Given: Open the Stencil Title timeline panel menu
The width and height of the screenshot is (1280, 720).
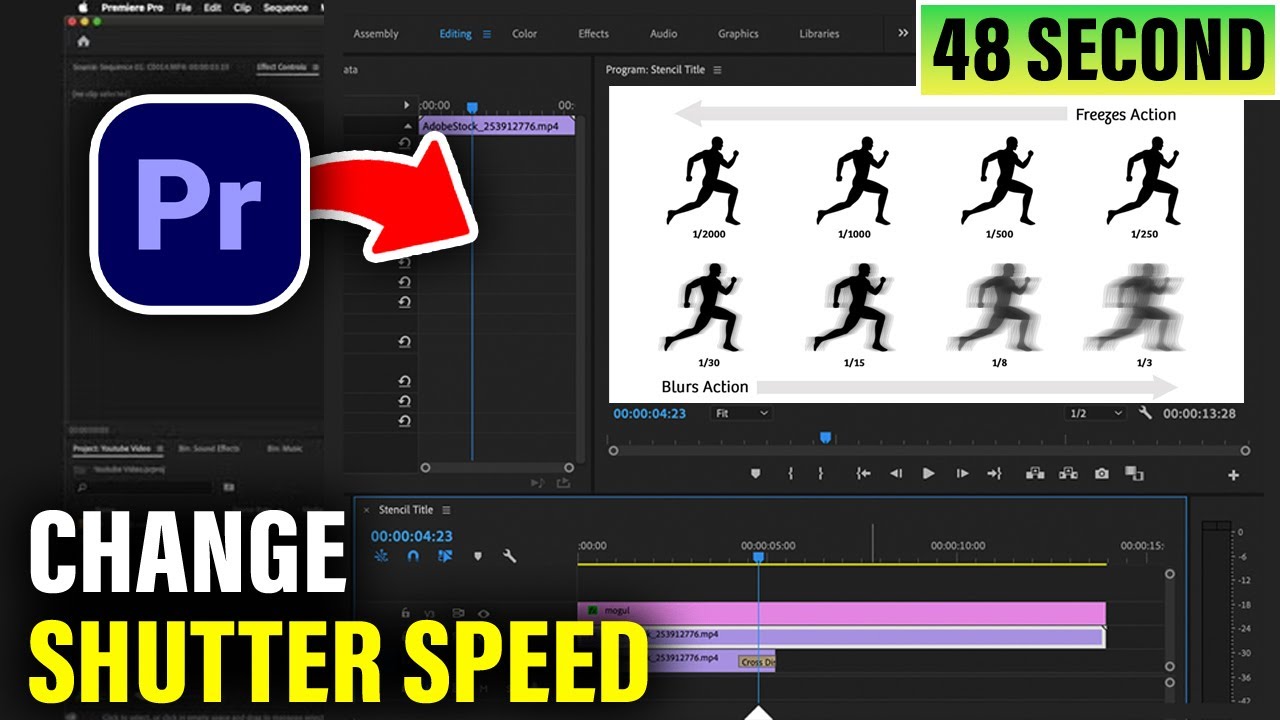Looking at the screenshot, I should (446, 510).
